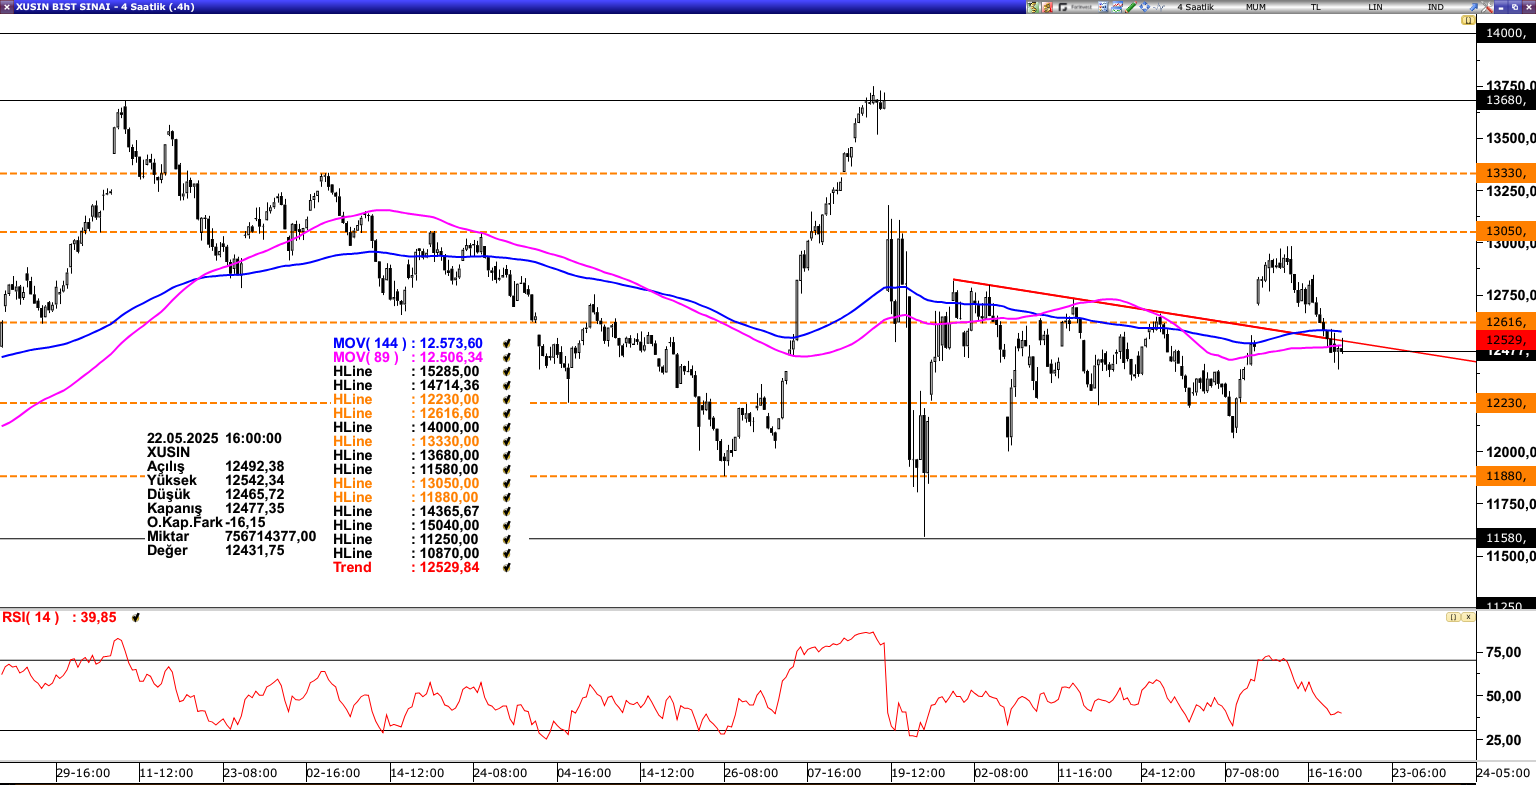The height and width of the screenshot is (785, 1536).
Task: Toggle the checkmark for HLine 10870,00
Action: (x=507, y=553)
